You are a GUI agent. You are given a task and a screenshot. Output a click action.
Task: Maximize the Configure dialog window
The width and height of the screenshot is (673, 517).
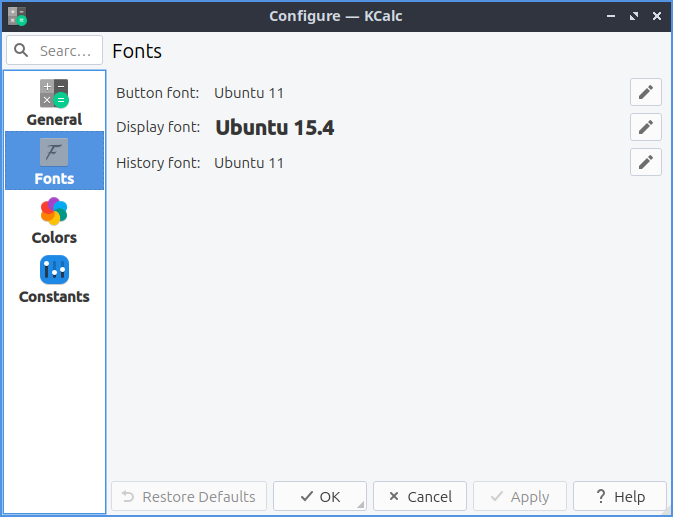(x=633, y=16)
